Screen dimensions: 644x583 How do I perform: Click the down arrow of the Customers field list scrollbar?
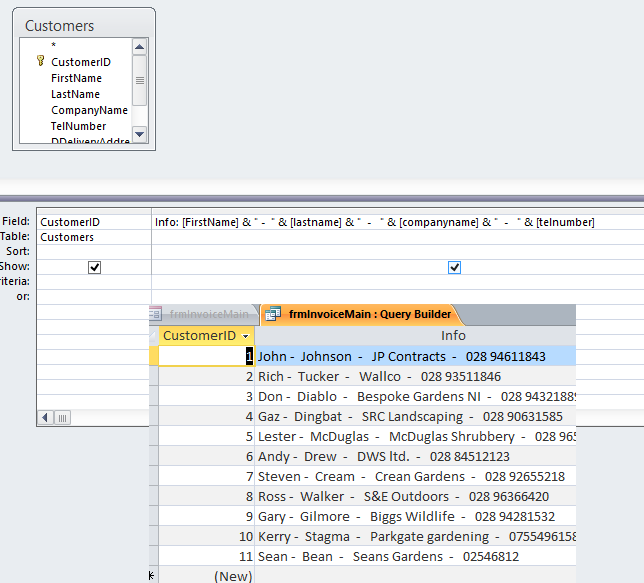click(x=140, y=134)
